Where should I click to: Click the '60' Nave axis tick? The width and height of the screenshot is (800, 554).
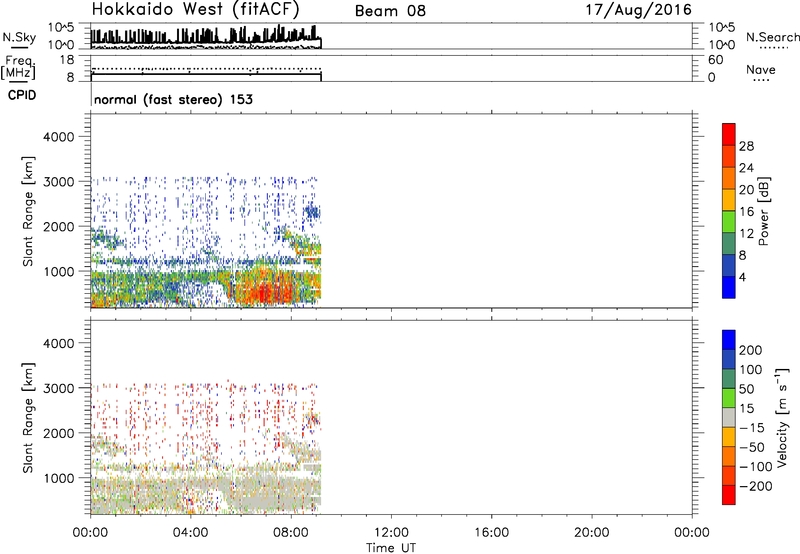click(x=715, y=60)
